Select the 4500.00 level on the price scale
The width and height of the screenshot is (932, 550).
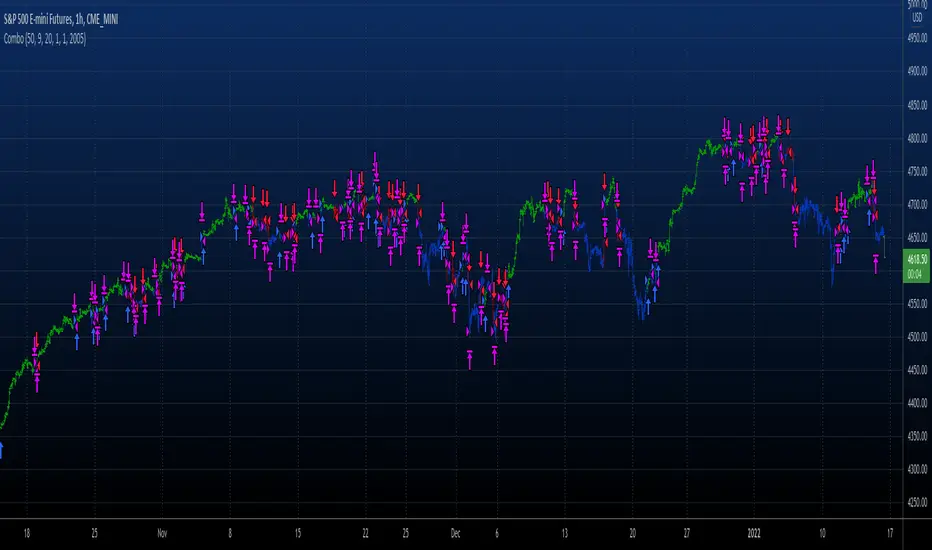tap(917, 337)
